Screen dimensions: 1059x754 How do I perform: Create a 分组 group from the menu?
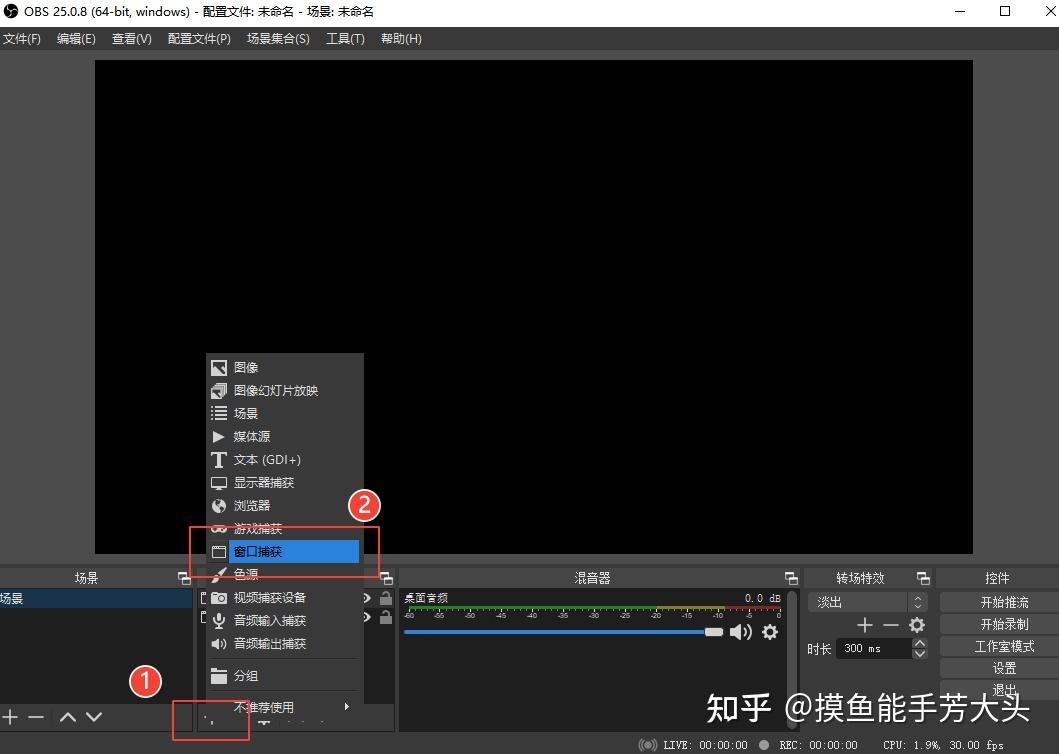click(284, 676)
